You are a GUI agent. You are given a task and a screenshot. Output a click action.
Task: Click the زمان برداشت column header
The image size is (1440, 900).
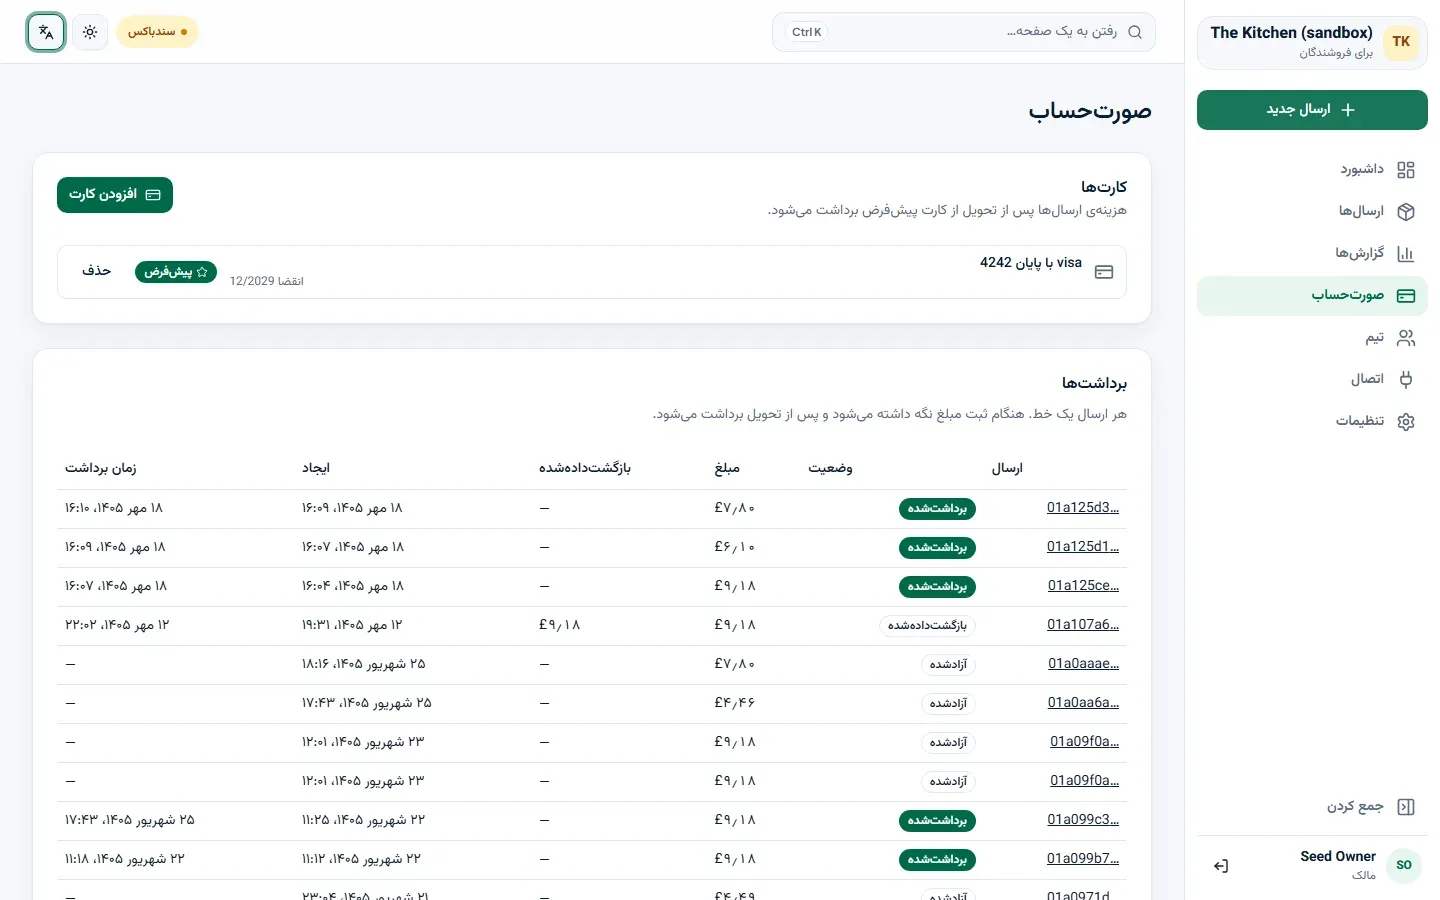(101, 468)
